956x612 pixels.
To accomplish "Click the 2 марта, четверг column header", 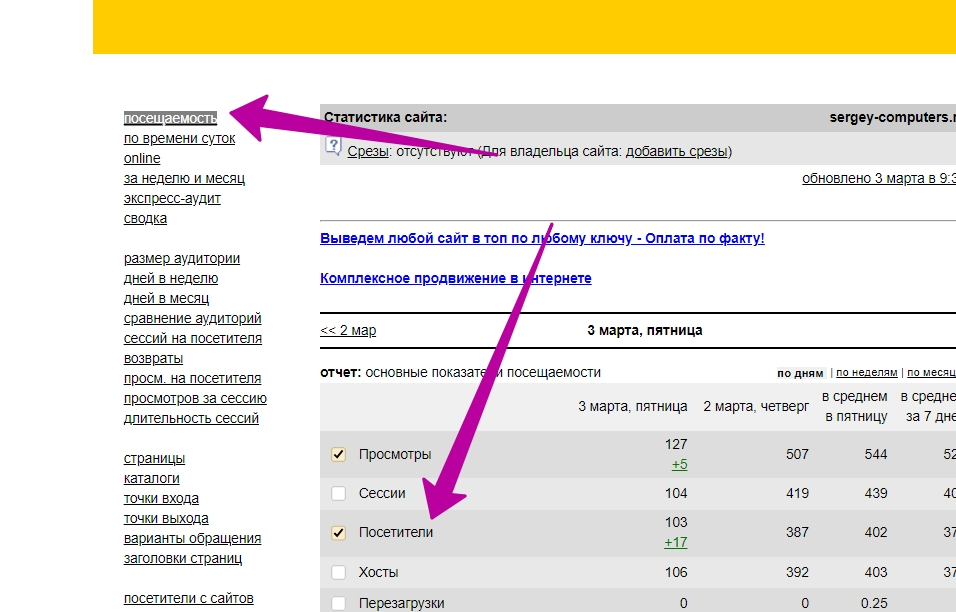I will click(x=756, y=407).
